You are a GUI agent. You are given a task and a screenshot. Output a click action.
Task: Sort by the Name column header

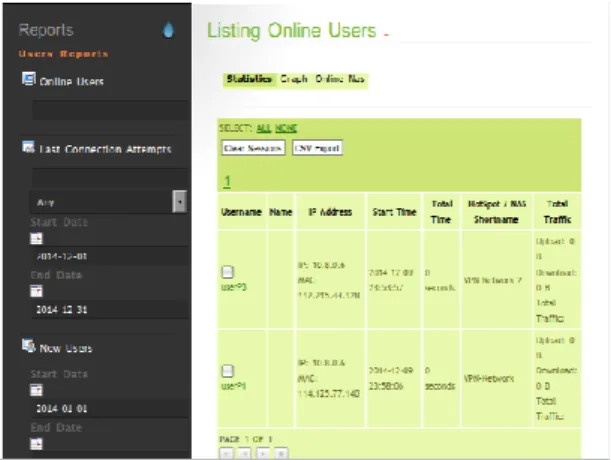pyautogui.click(x=281, y=212)
